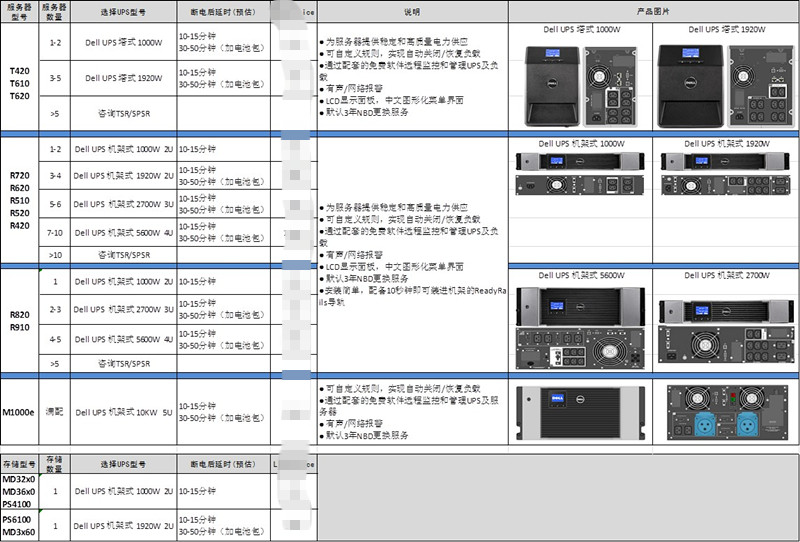The width and height of the screenshot is (800, 542).
Task: Click the Dell UPS 机架式 2700W label above image
Action: (x=727, y=276)
